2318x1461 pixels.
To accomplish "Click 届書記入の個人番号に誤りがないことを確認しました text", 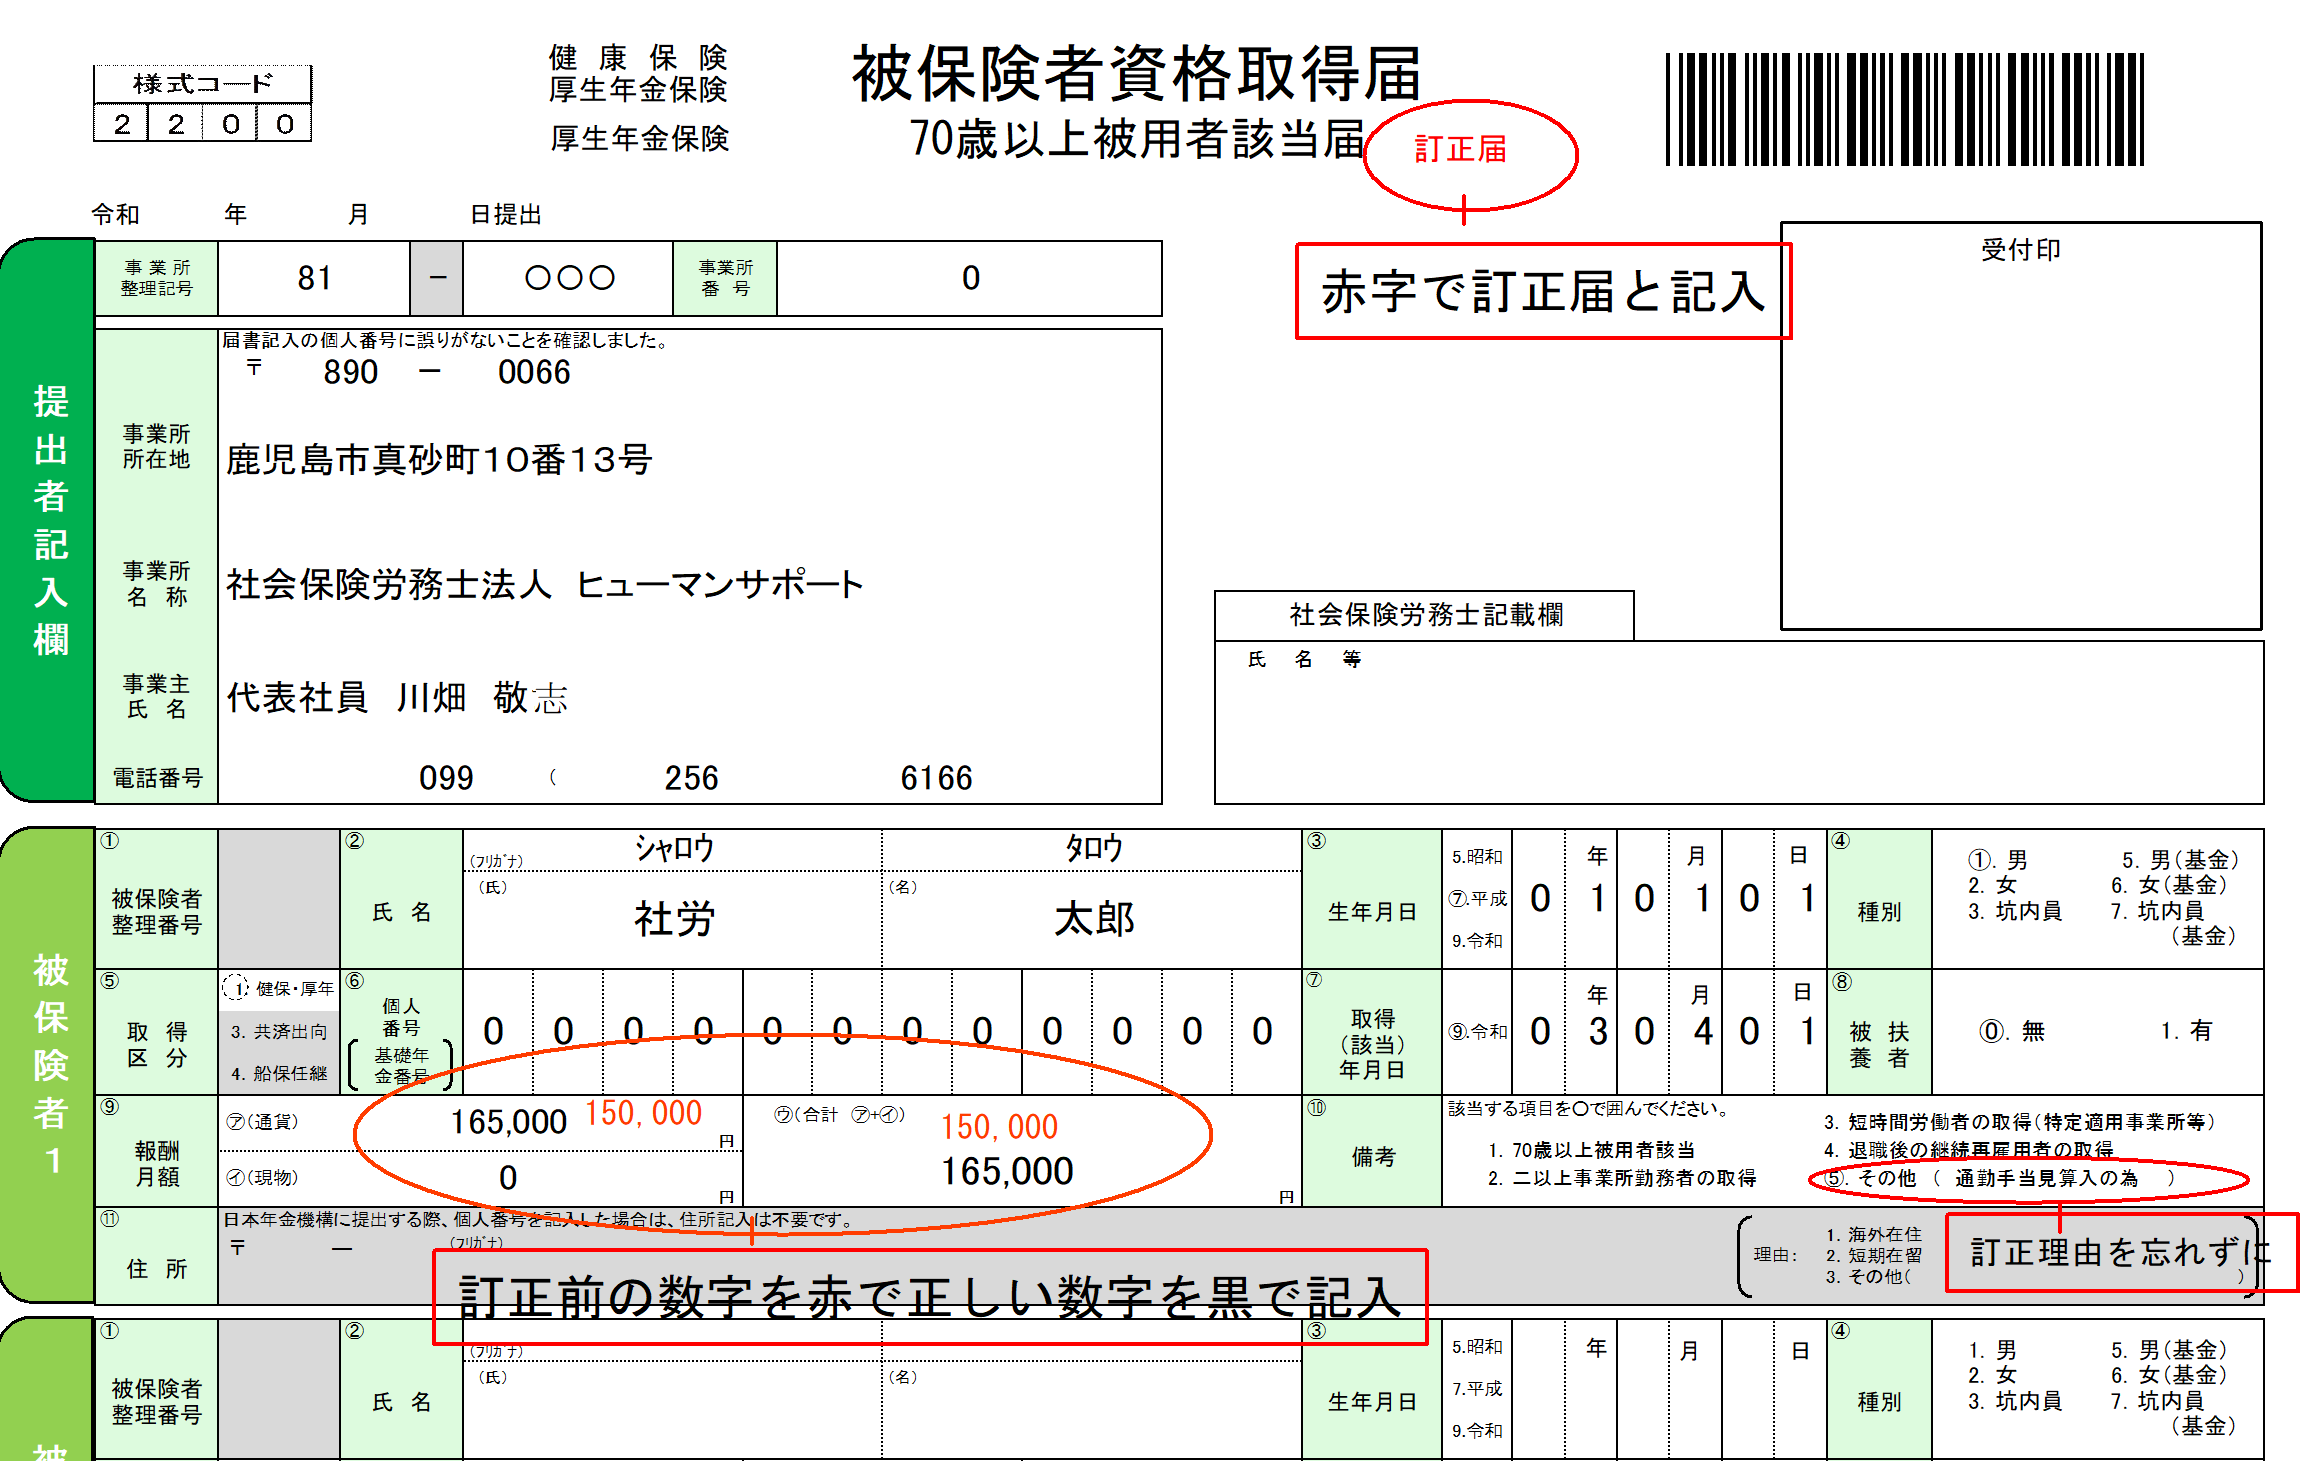I will coord(445,340).
